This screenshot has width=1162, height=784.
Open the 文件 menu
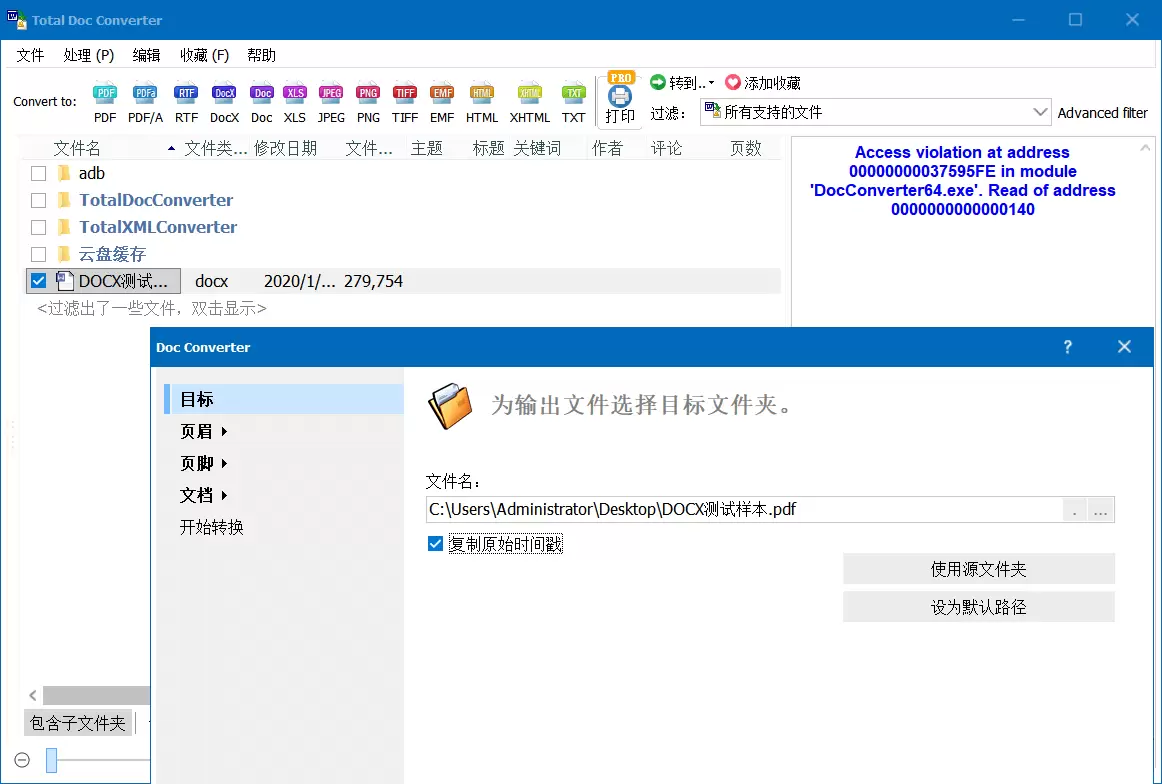tap(30, 56)
